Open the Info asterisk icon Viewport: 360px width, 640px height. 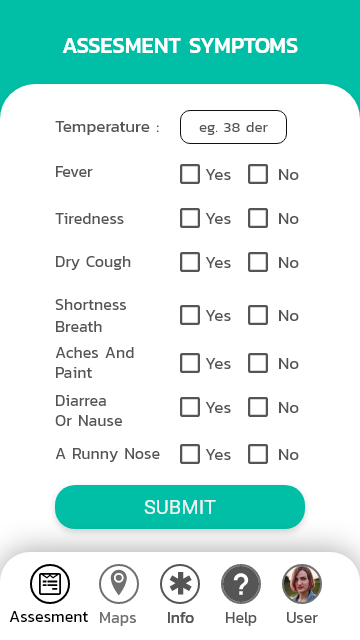point(180,584)
